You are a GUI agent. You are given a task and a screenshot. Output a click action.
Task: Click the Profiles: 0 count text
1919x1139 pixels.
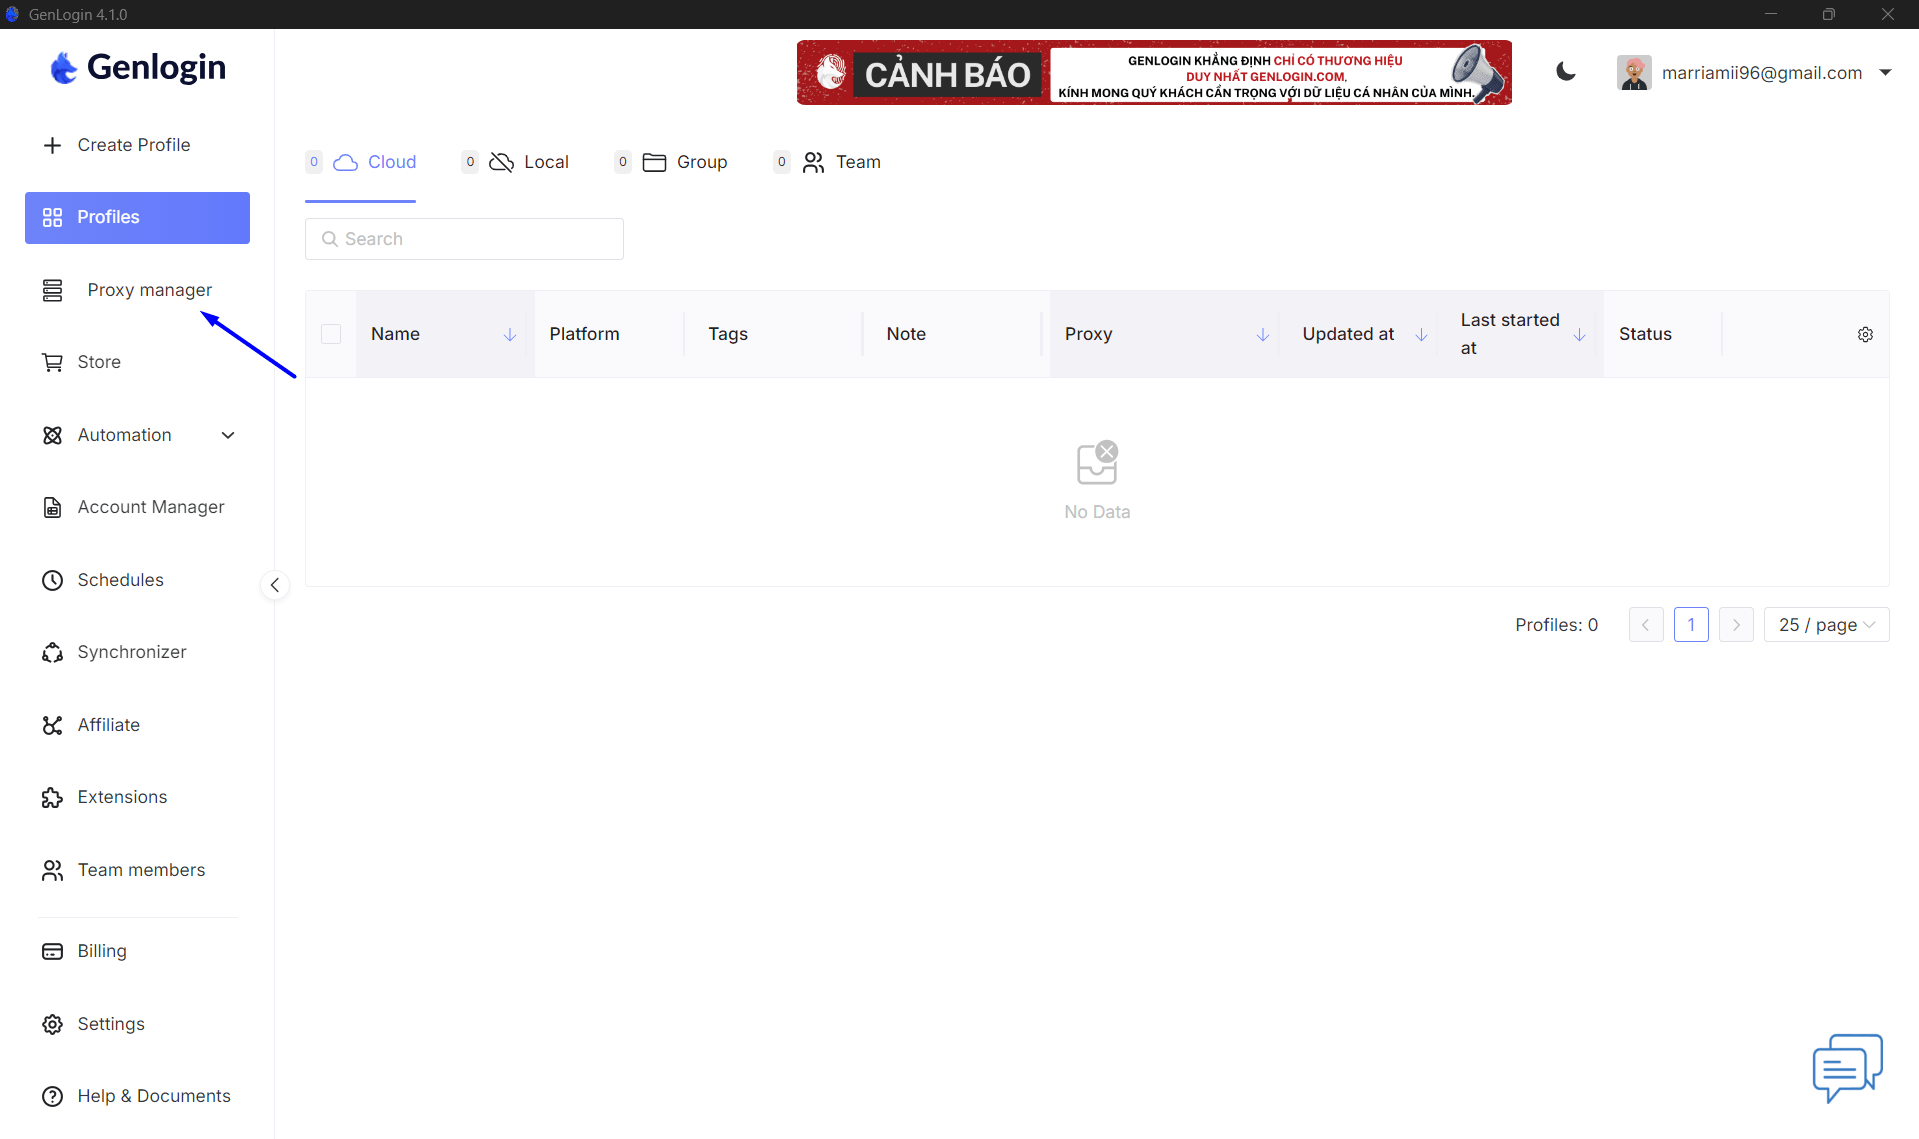coord(1556,625)
